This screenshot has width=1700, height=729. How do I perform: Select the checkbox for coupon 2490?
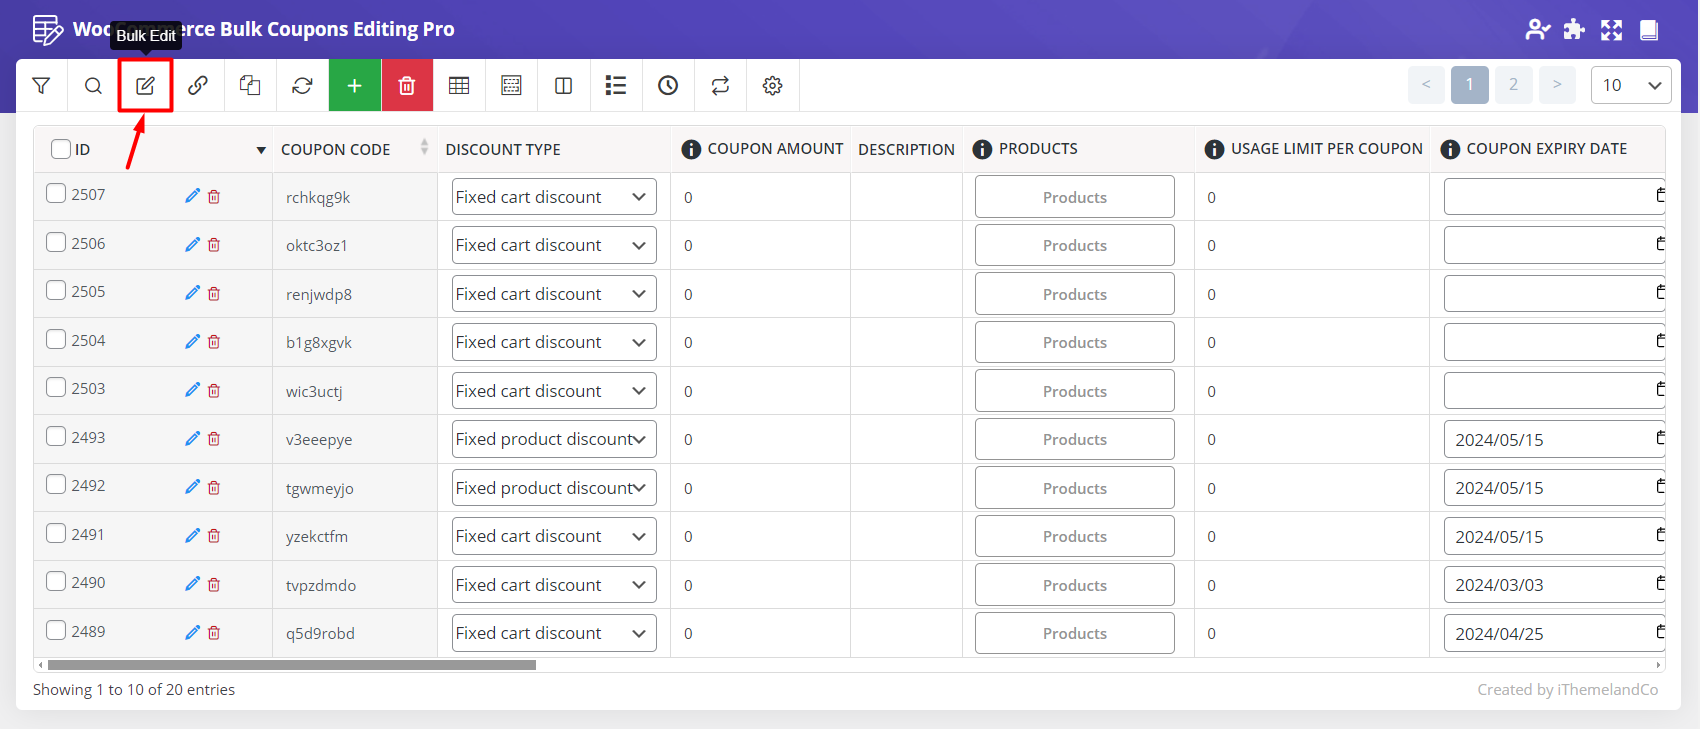point(56,582)
